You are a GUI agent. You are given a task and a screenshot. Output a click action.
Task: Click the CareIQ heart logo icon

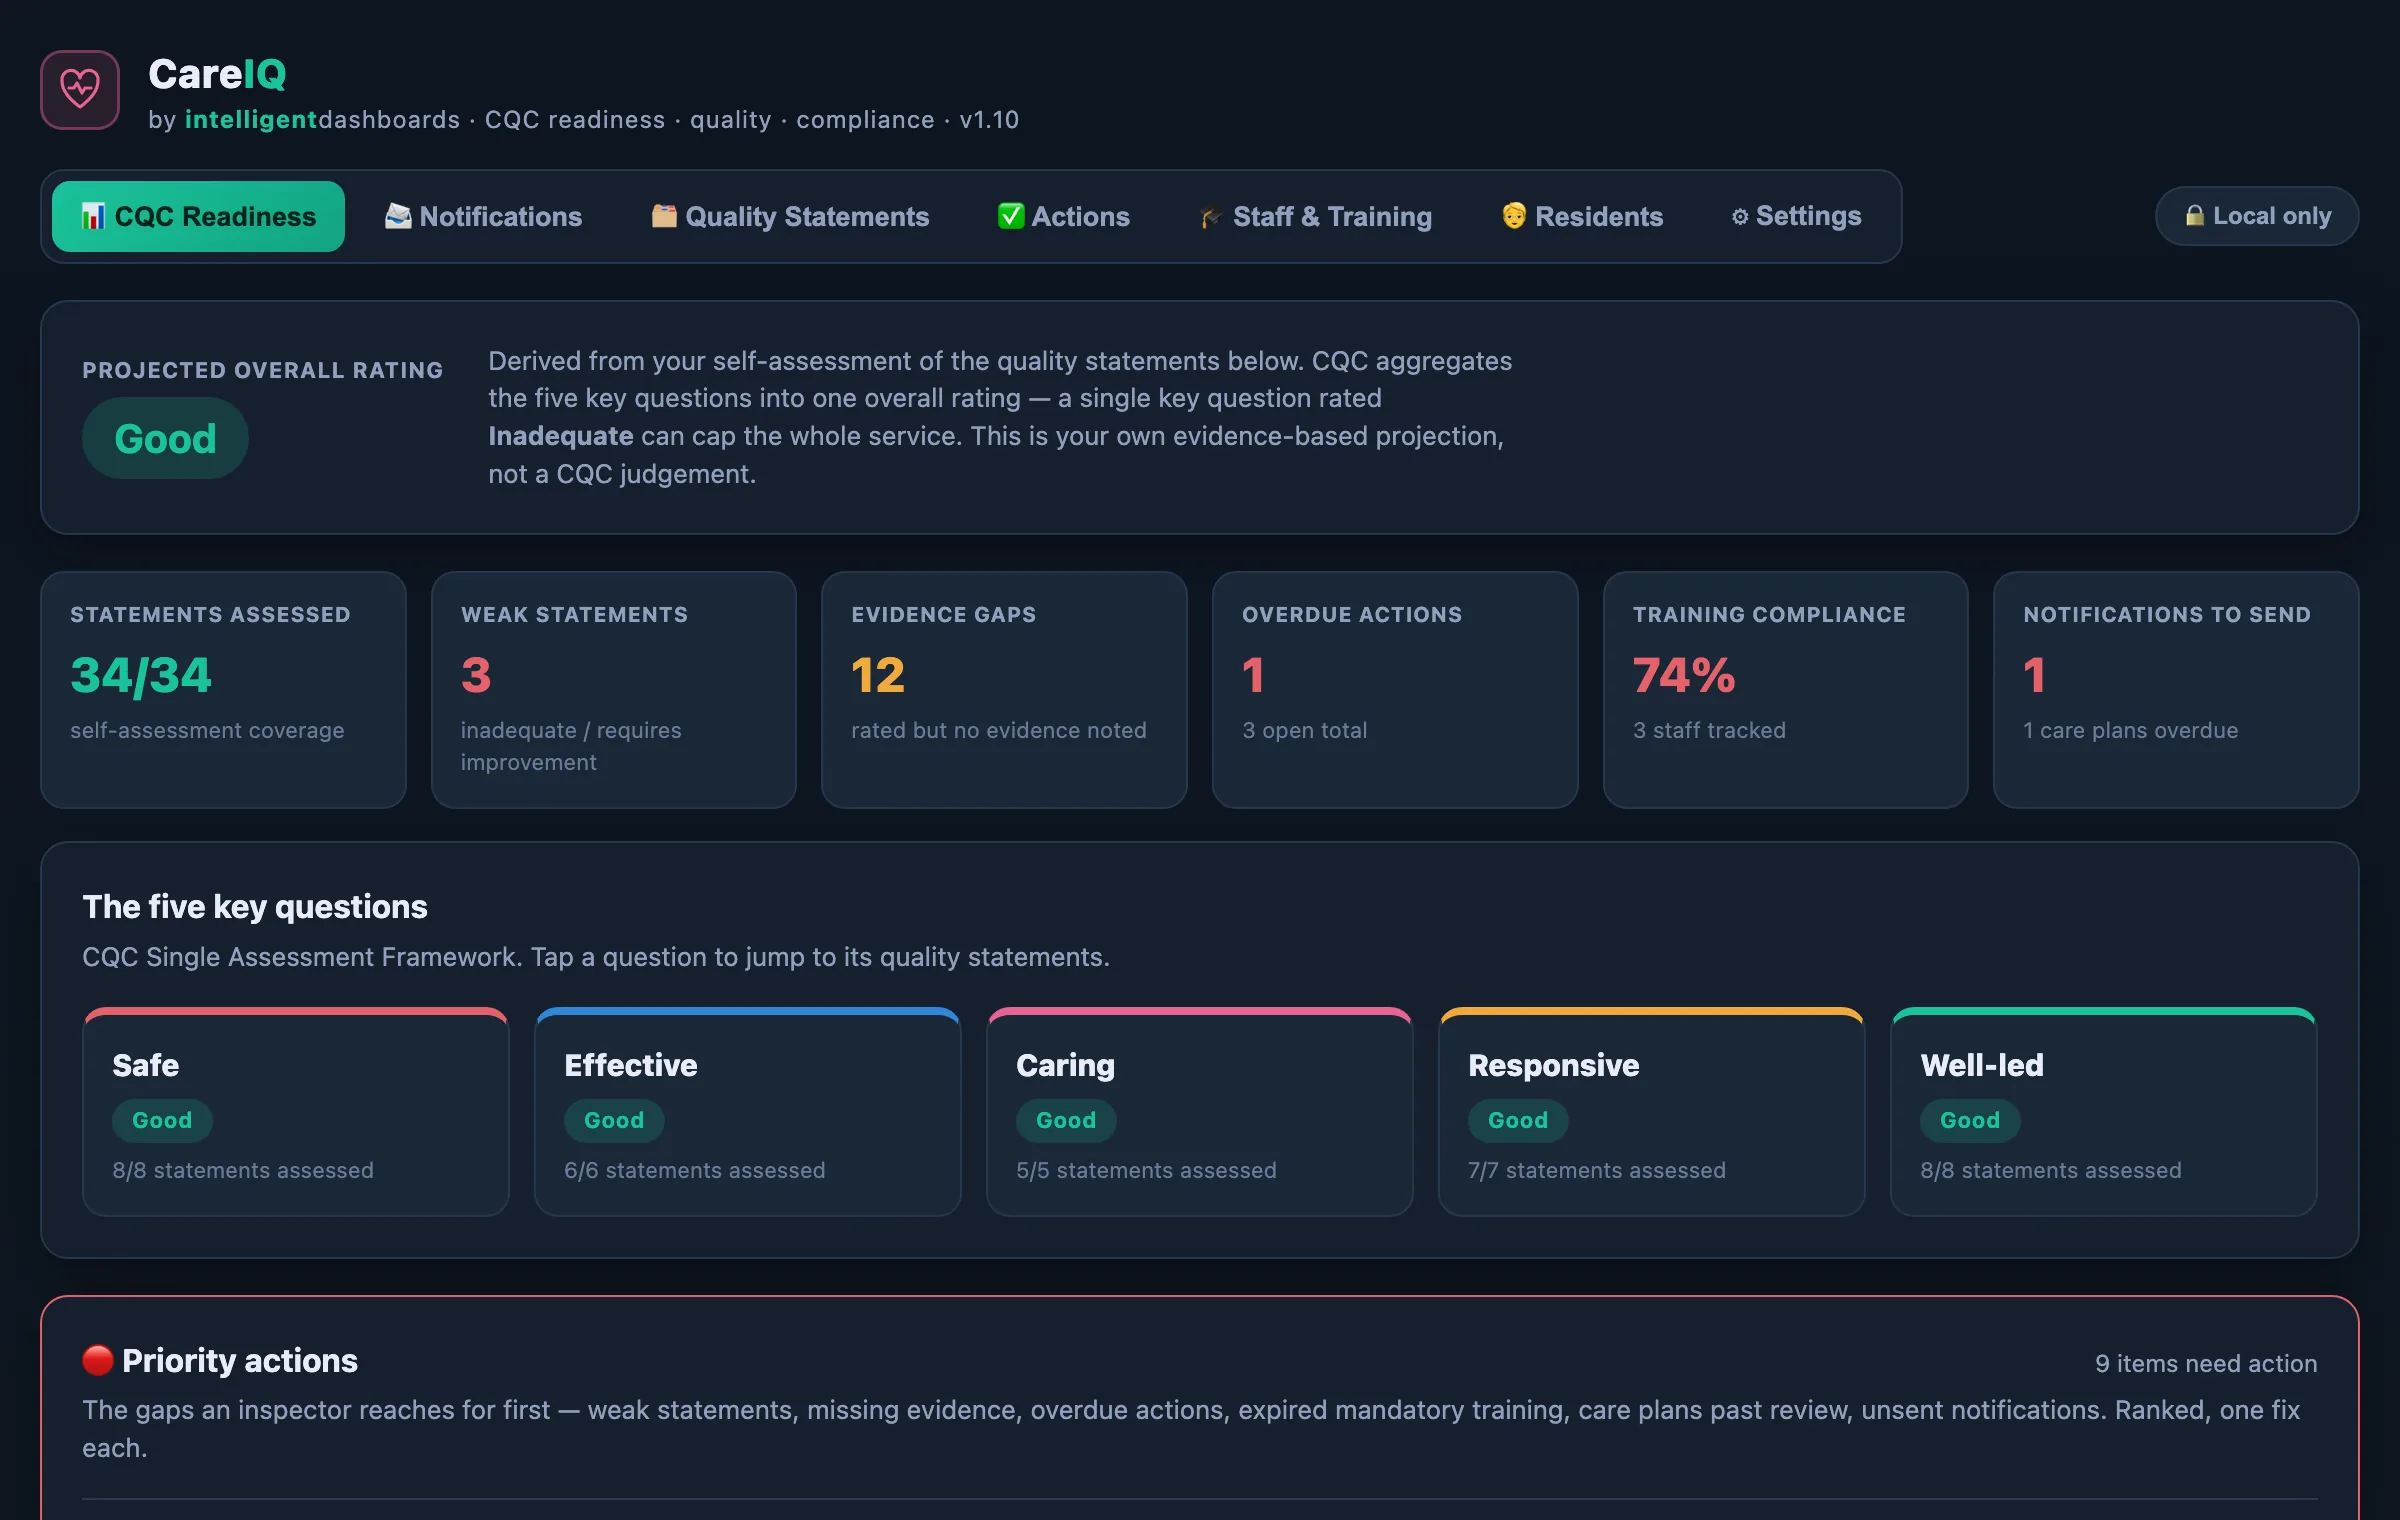[80, 90]
